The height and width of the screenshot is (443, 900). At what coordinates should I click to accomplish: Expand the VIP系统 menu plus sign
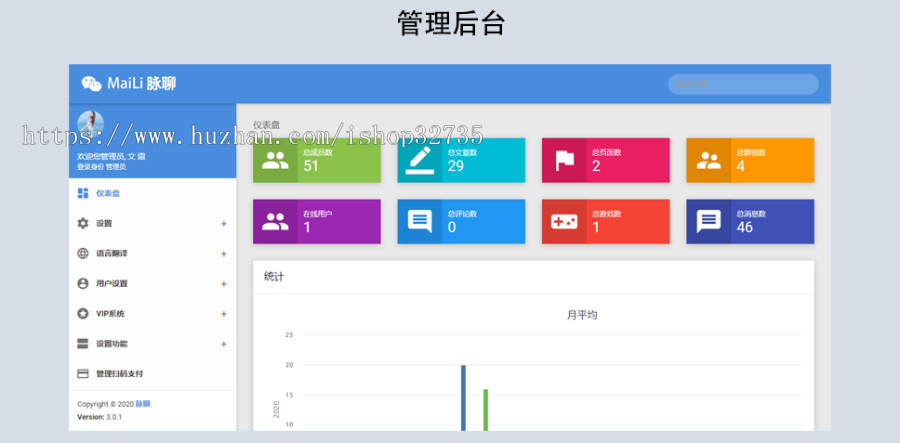point(223,314)
